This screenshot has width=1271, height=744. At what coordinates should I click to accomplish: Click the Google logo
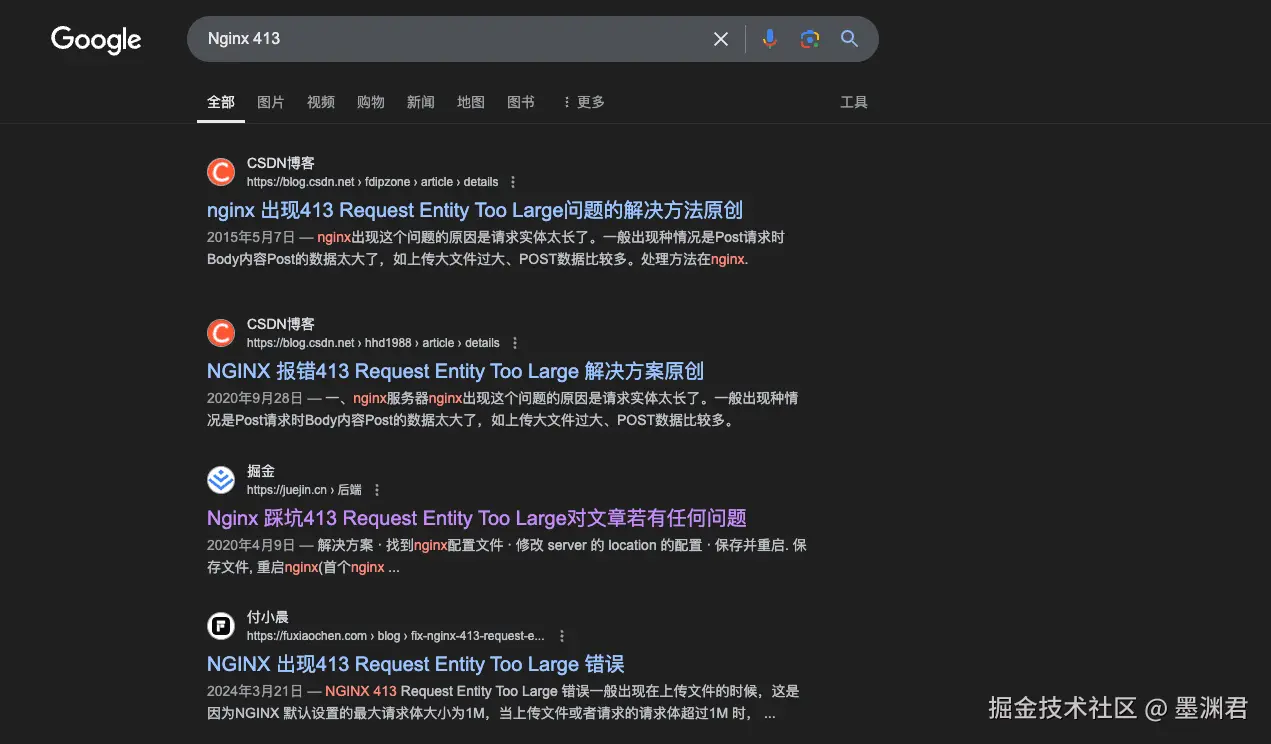click(x=96, y=40)
